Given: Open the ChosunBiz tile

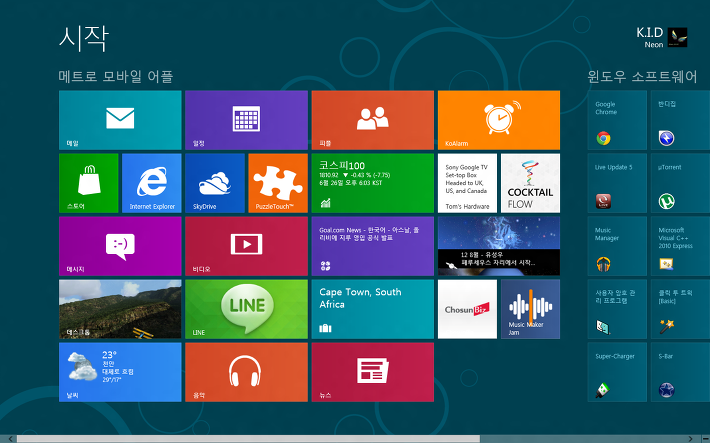Looking at the screenshot, I should pyautogui.click(x=467, y=309).
